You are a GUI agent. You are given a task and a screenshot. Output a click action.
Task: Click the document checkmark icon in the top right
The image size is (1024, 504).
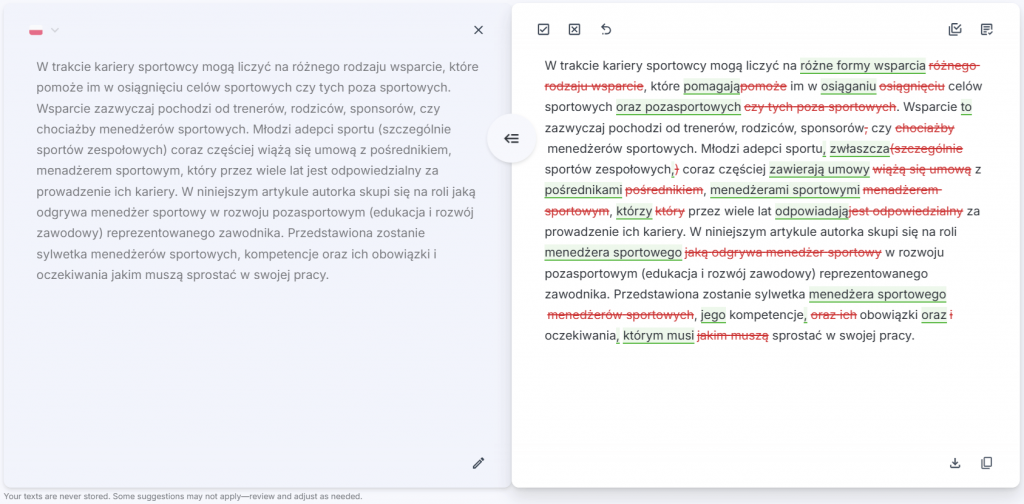point(987,30)
